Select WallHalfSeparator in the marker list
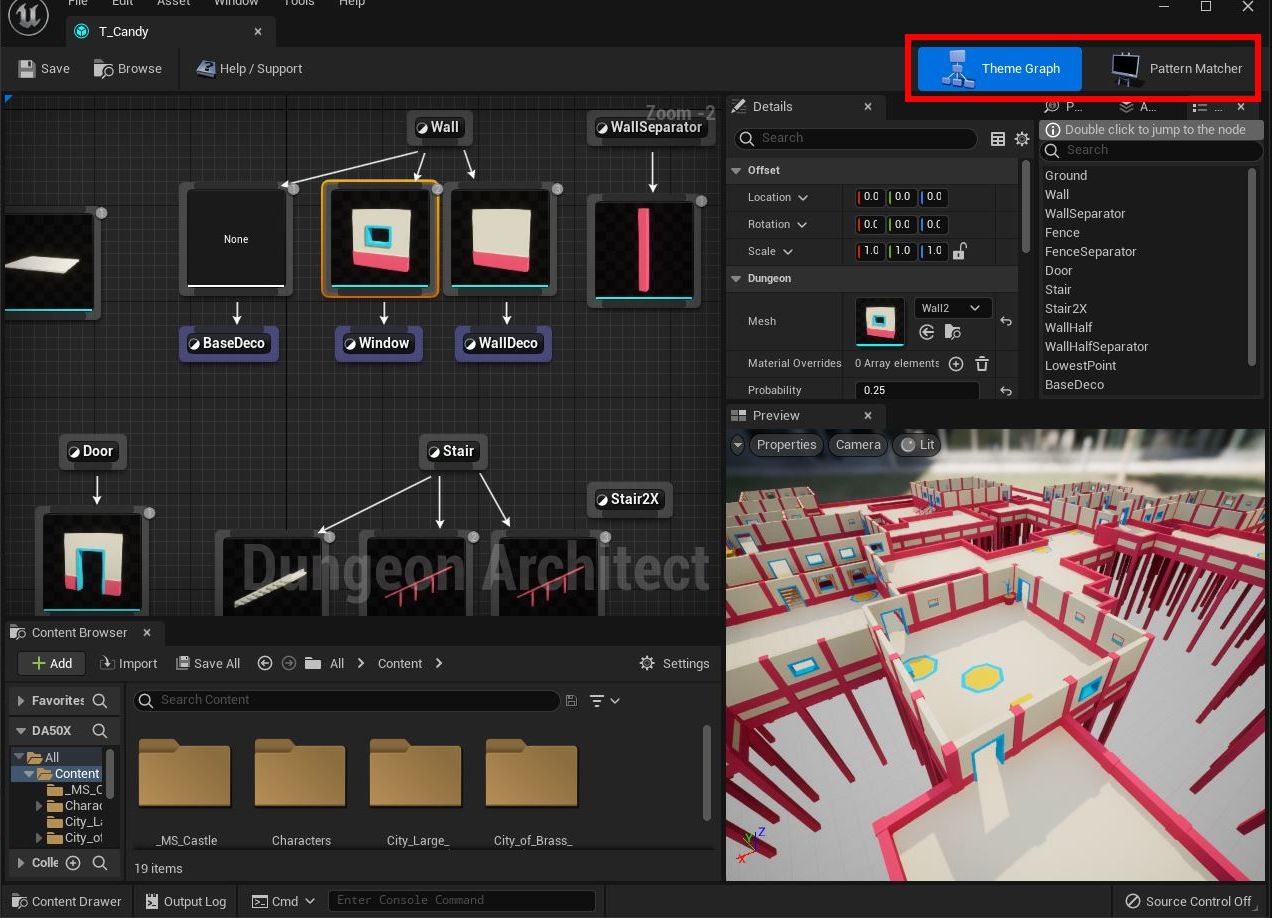The height and width of the screenshot is (918, 1272). [1096, 347]
